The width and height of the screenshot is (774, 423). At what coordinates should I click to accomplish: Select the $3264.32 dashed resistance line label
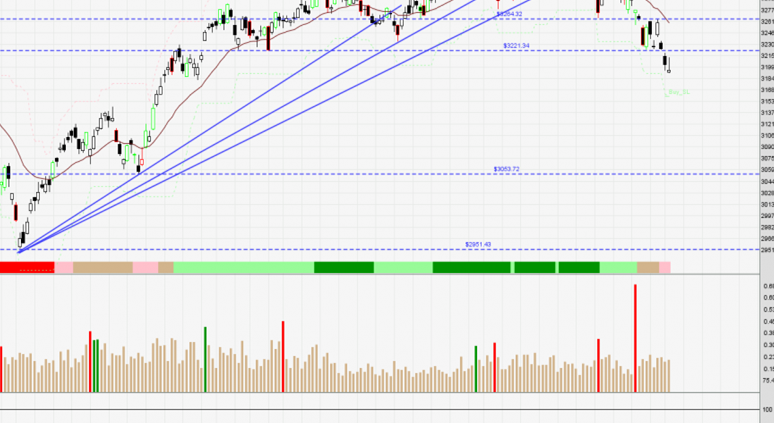509,14
